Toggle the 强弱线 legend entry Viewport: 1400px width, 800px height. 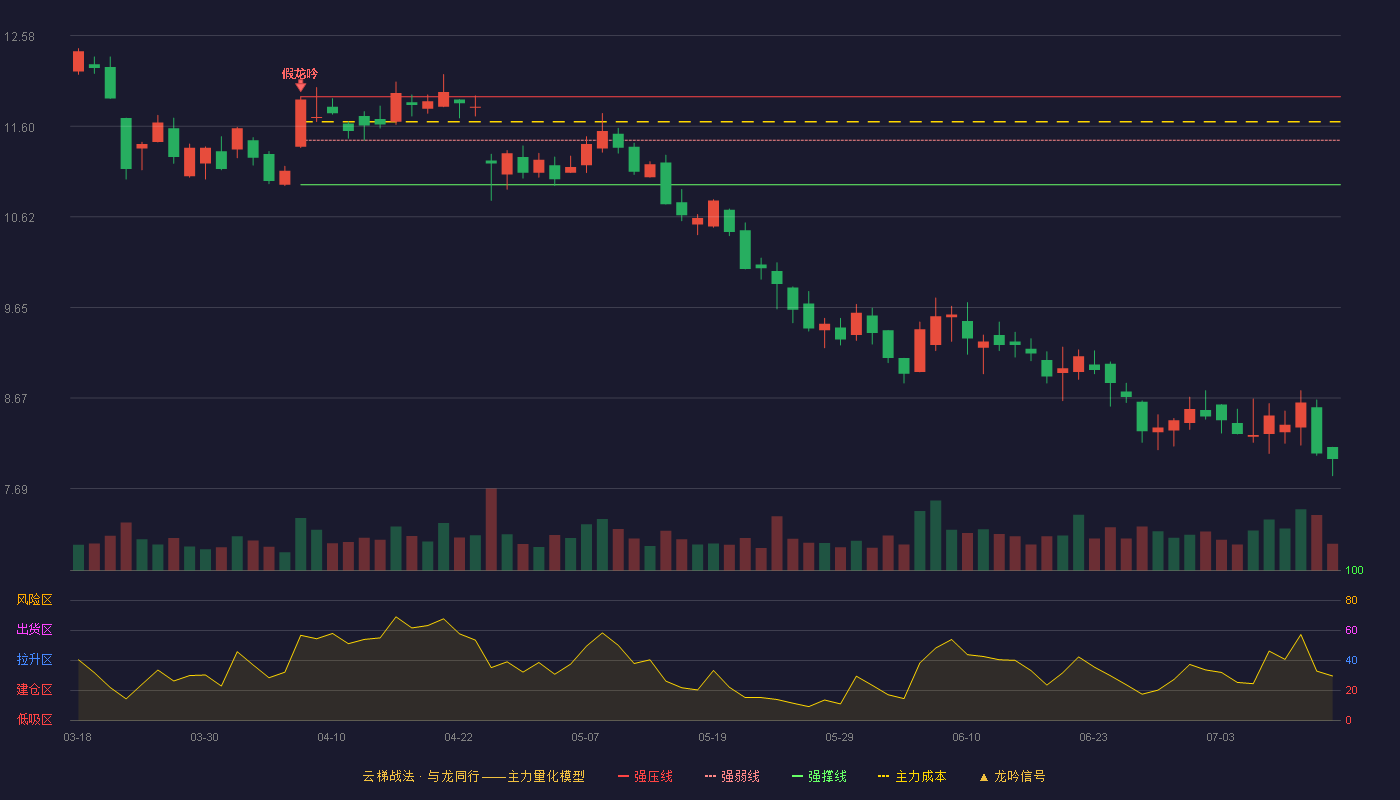[732, 776]
